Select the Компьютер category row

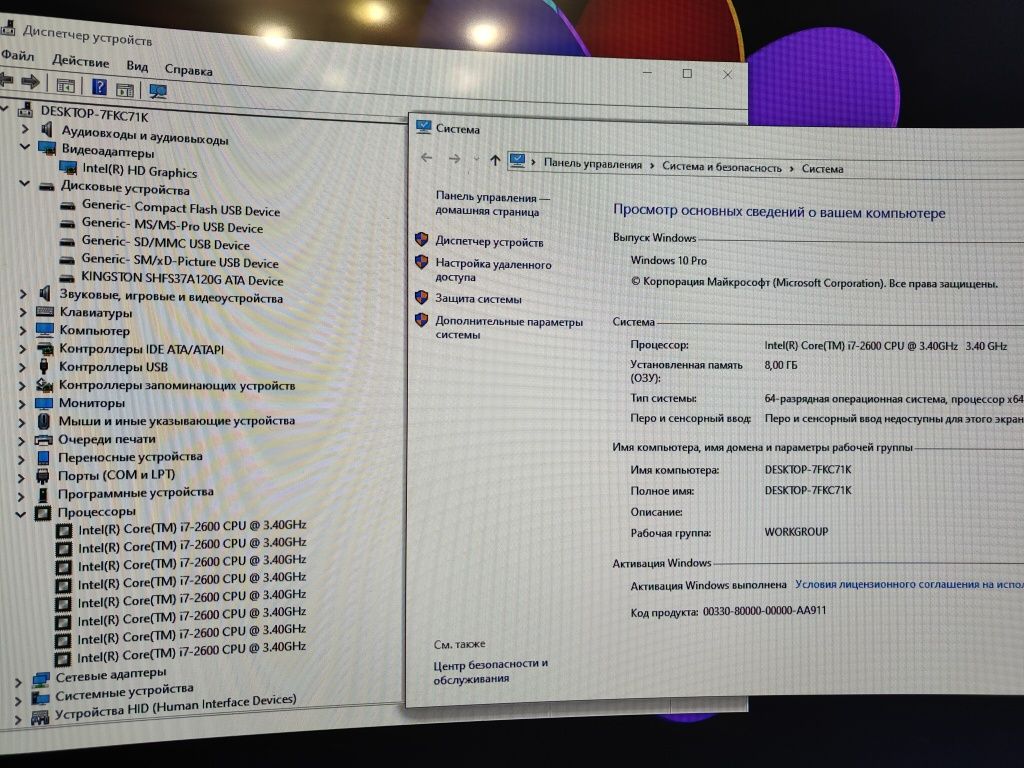94,330
